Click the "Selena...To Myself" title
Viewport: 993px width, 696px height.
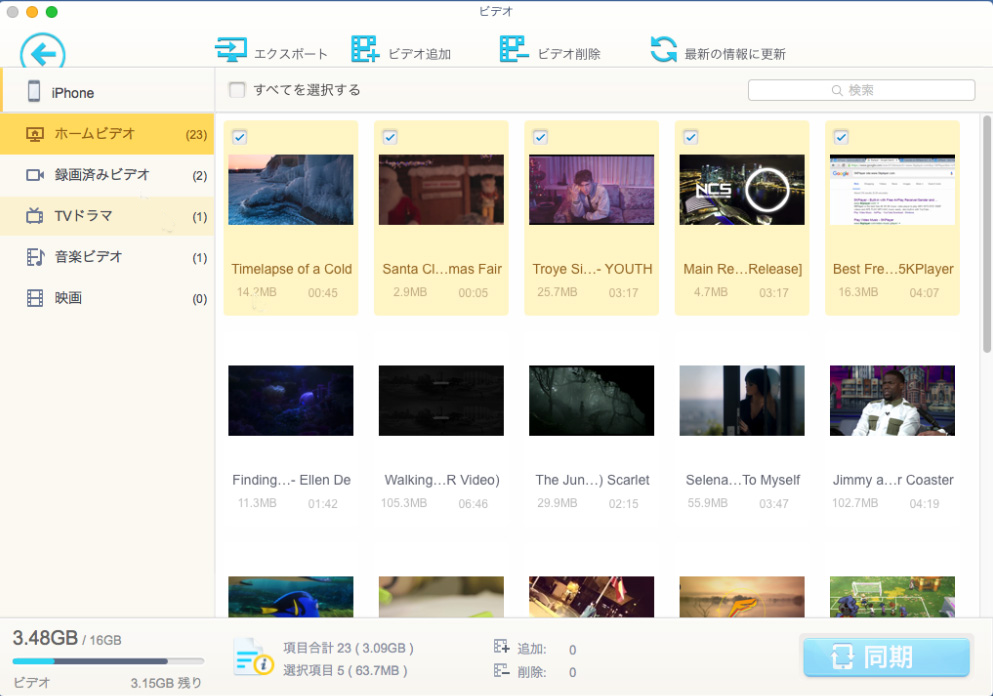pyautogui.click(x=743, y=480)
